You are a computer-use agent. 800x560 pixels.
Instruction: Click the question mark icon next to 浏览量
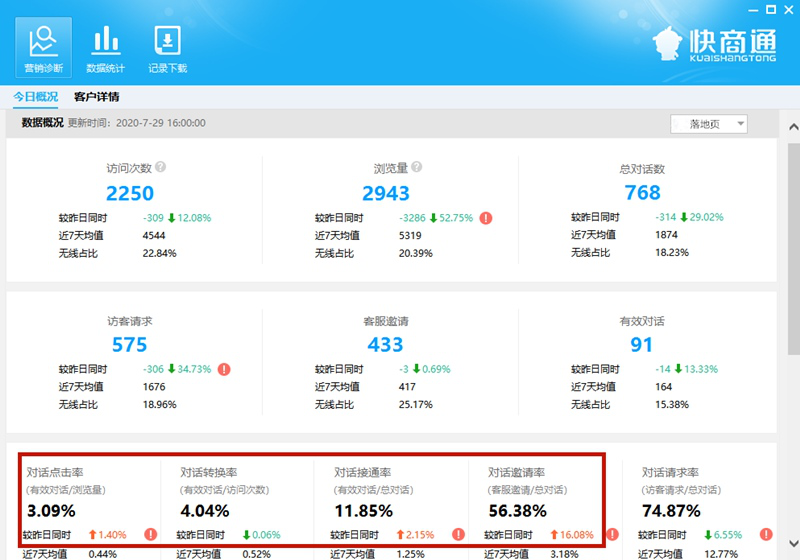tap(416, 168)
